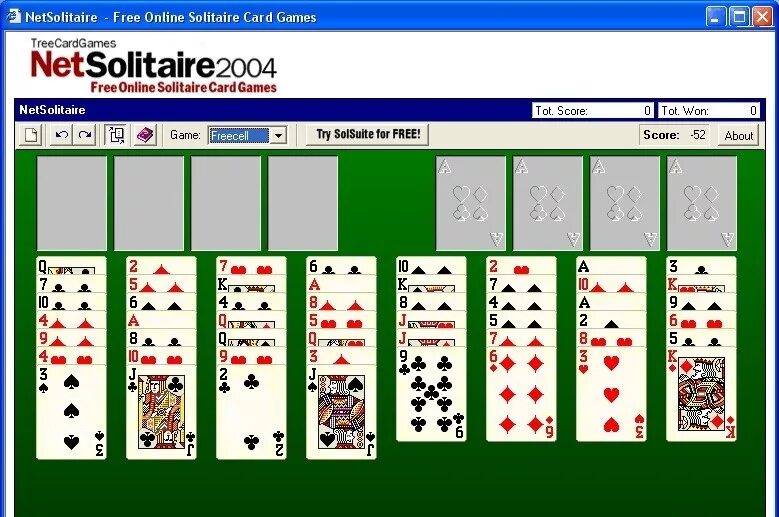The width and height of the screenshot is (779, 517).
Task: Select the two of clubs card
Action: click(251, 412)
